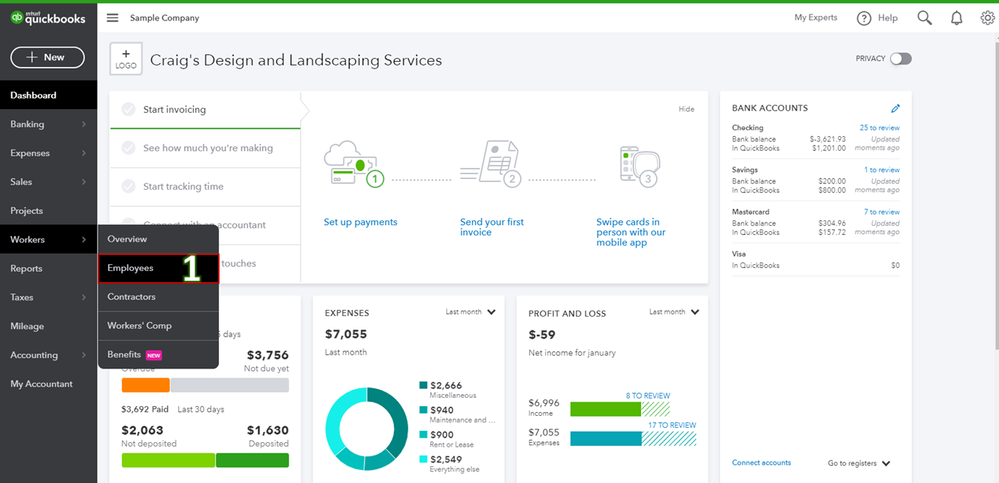Select Employees in Workers submenu
Viewport: 999px width, 483px height.
[x=158, y=268]
